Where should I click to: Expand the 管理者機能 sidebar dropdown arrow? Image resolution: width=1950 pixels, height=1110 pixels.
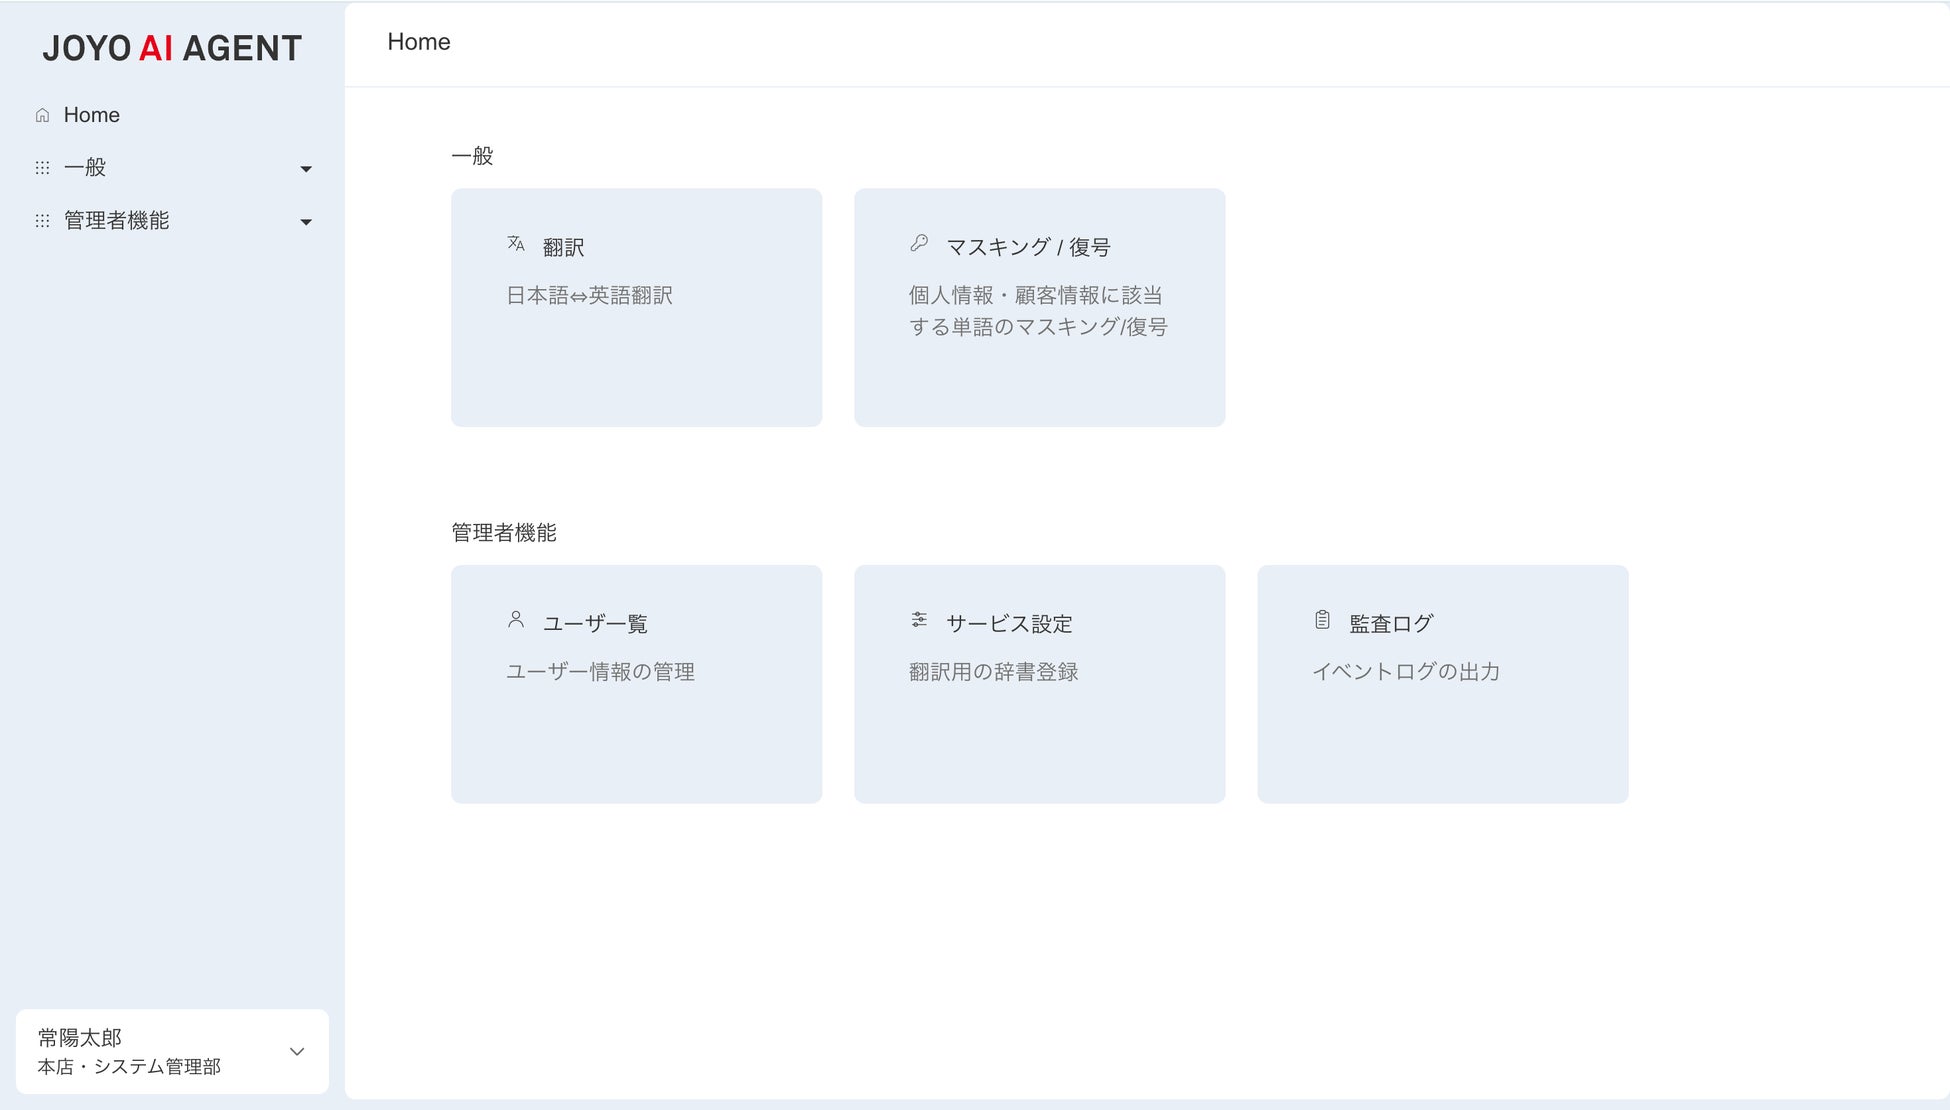[306, 222]
